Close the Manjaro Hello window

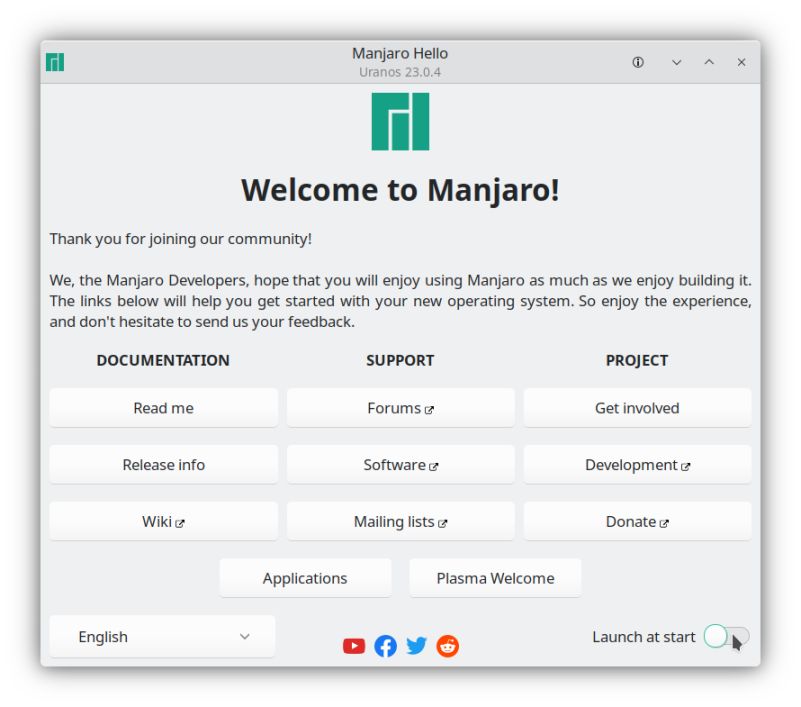click(742, 62)
